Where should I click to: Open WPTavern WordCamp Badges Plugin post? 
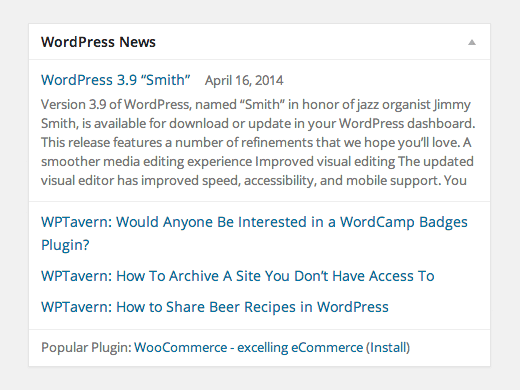pos(254,233)
